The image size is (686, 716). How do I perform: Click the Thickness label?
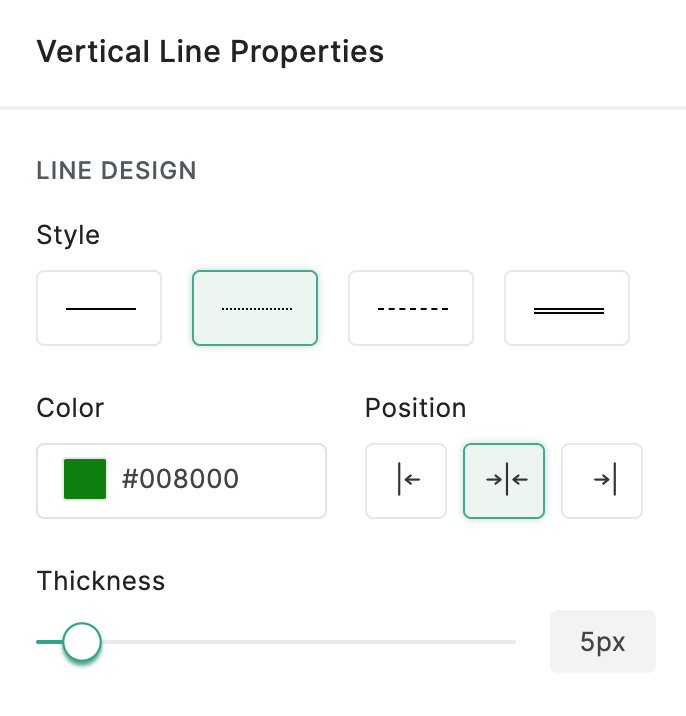[101, 581]
